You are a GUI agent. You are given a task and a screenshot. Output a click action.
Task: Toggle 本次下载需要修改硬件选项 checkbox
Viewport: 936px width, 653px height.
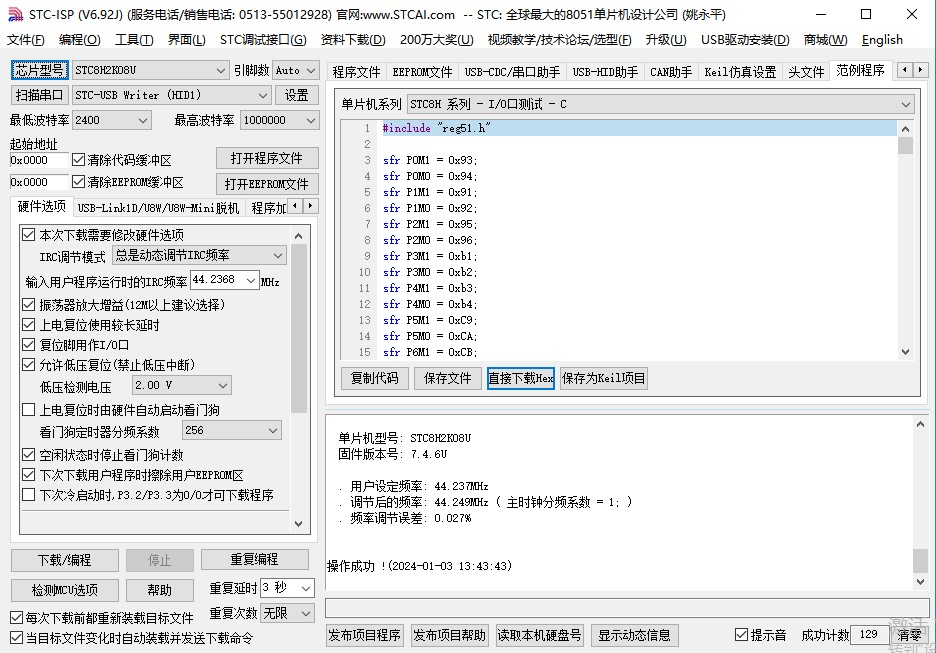28,235
